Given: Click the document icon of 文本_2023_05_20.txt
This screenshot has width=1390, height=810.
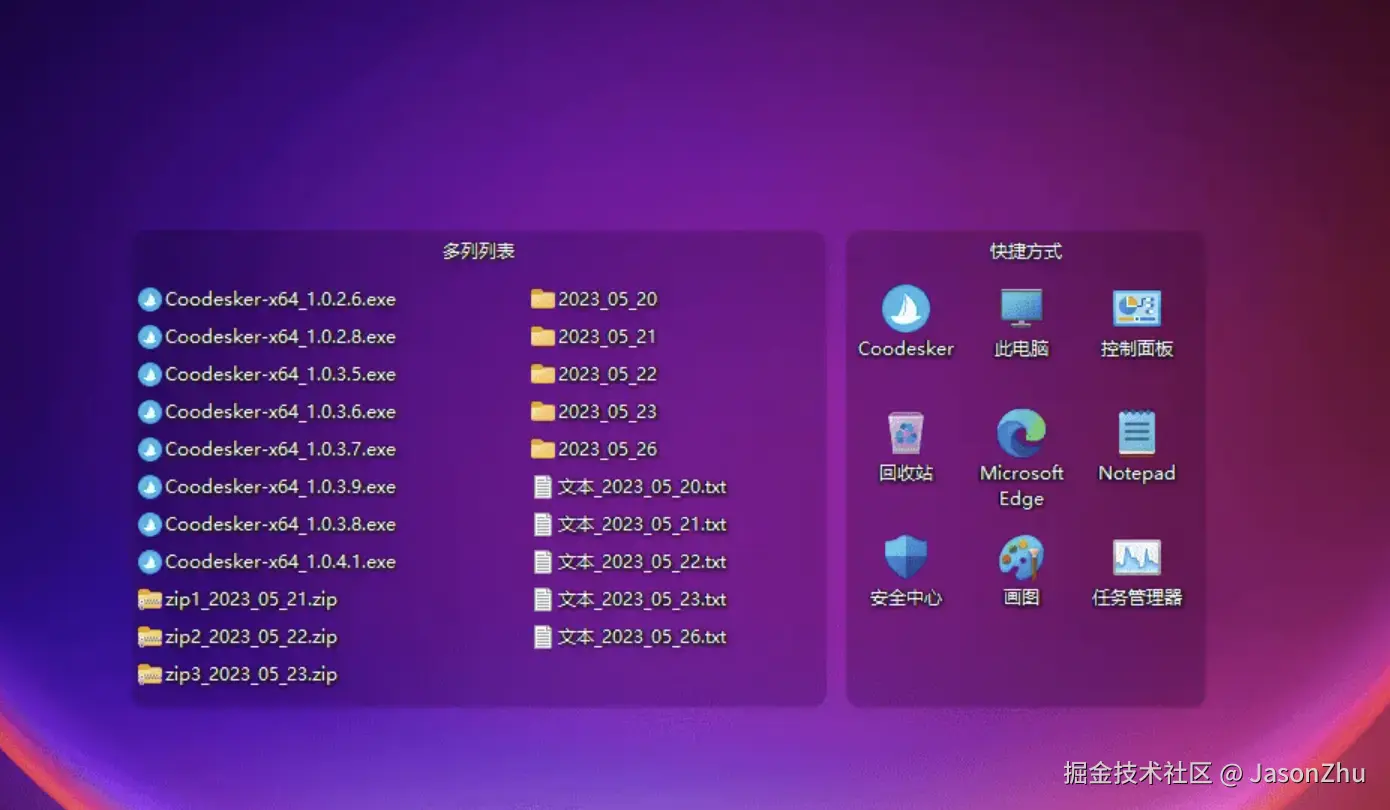Looking at the screenshot, I should pos(543,487).
